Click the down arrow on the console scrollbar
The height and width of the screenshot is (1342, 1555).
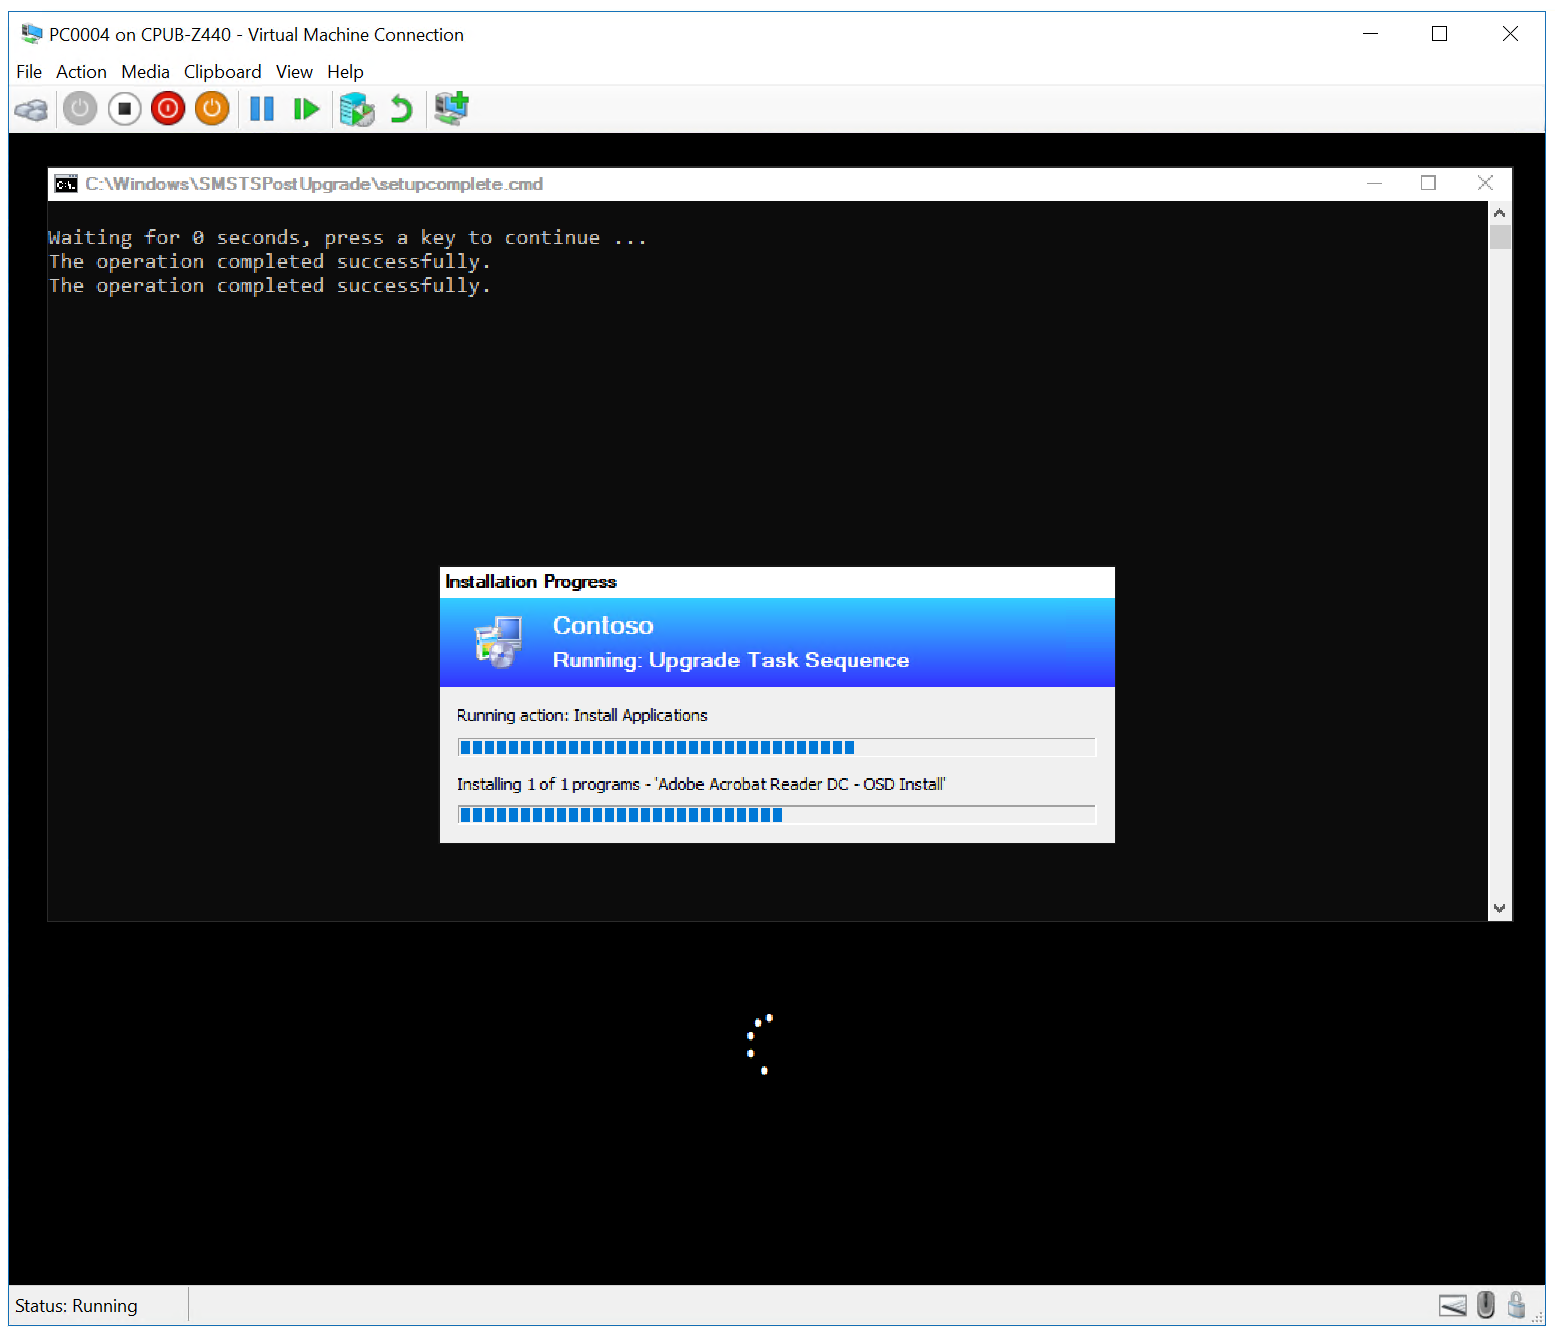[x=1500, y=908]
